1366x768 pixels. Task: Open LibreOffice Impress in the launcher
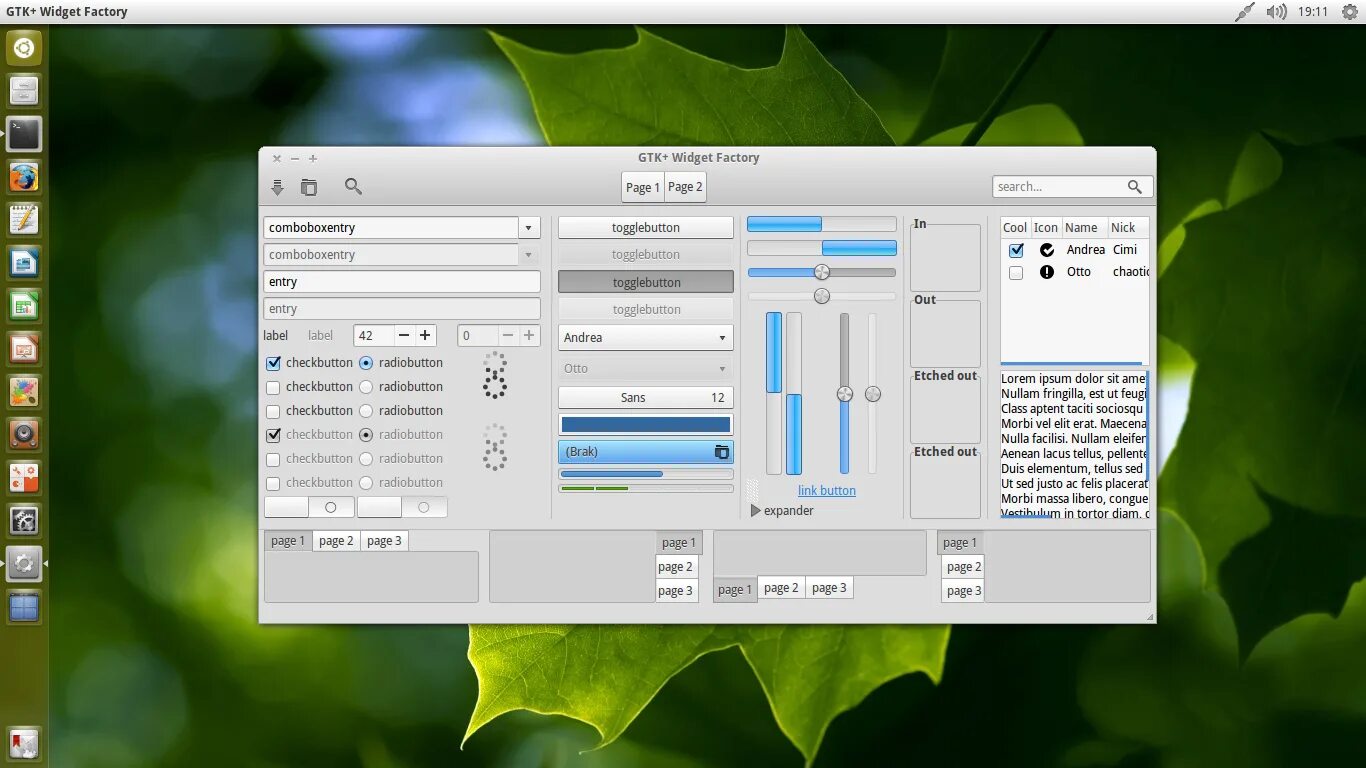point(24,349)
